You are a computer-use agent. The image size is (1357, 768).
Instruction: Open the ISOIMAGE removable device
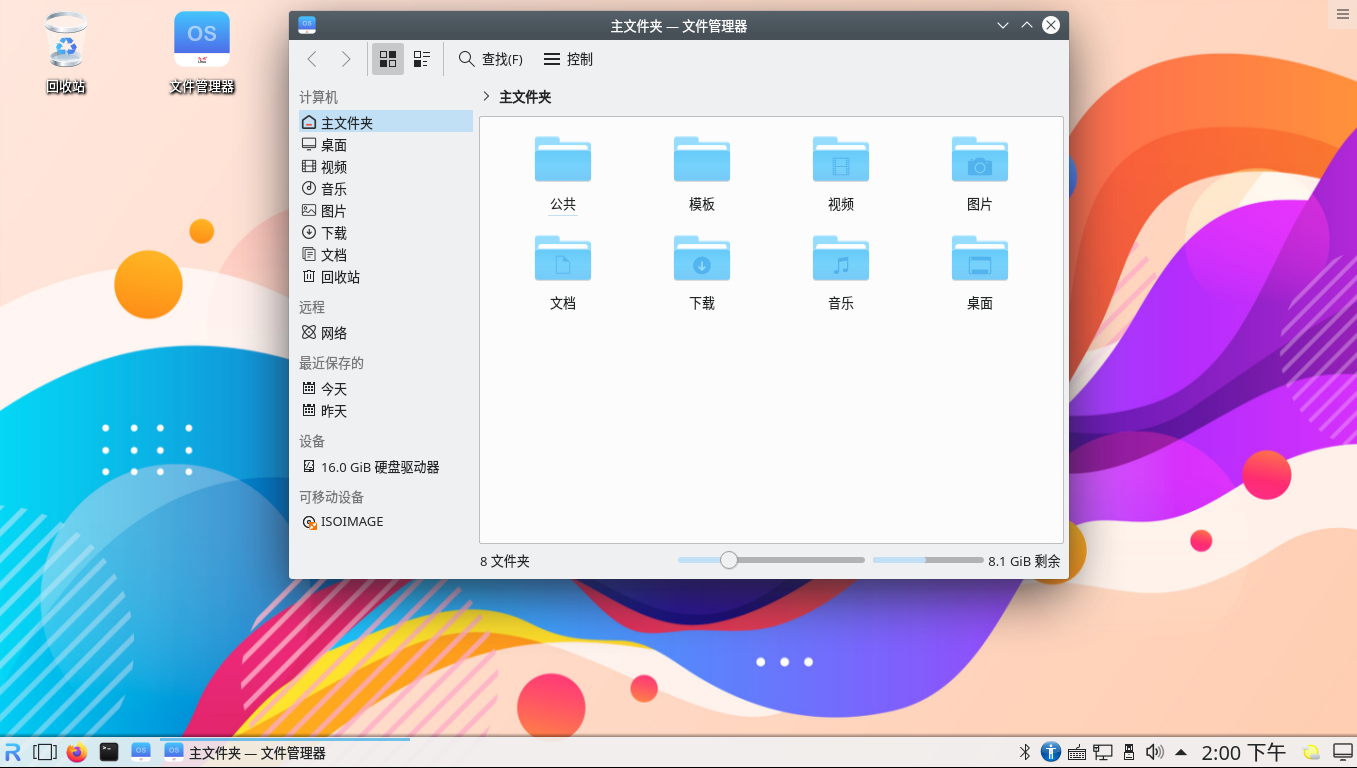386,522
